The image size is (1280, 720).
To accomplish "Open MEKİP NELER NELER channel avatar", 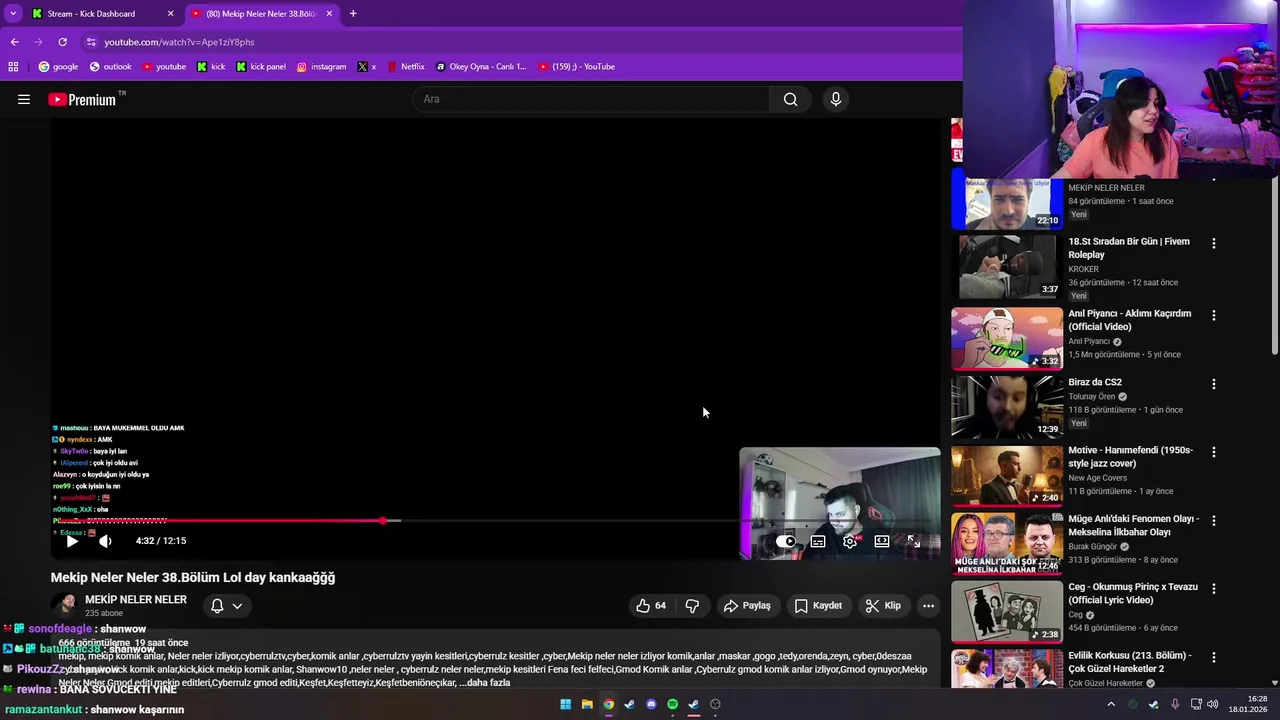I will click(x=66, y=605).
